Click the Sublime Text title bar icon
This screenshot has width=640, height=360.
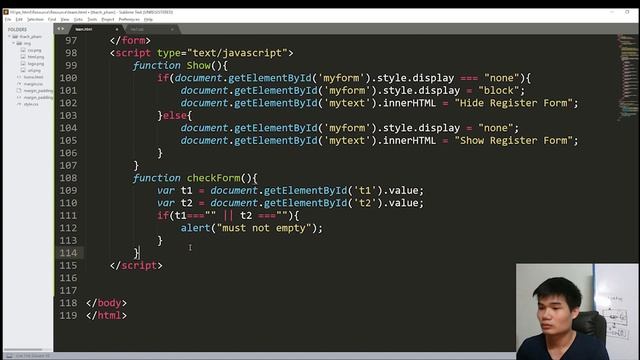pyautogui.click(x=6, y=12)
